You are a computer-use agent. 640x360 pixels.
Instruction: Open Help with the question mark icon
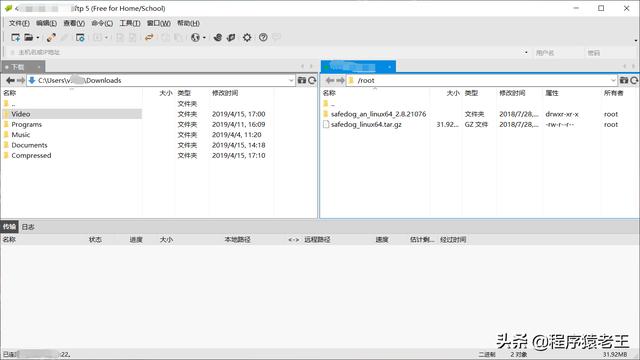click(x=263, y=38)
